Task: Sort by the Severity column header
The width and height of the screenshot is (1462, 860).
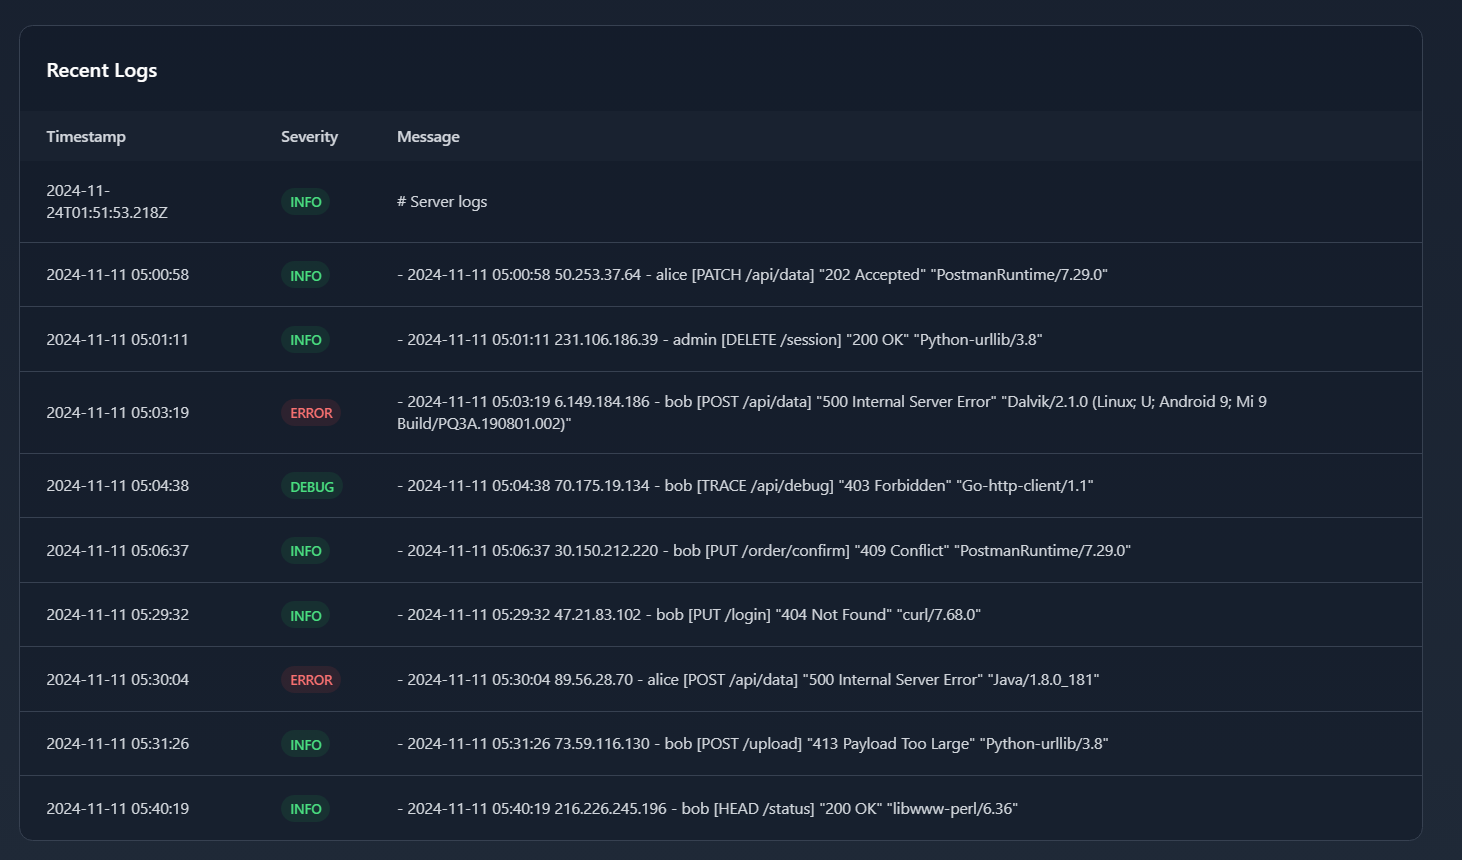Action: [x=309, y=136]
